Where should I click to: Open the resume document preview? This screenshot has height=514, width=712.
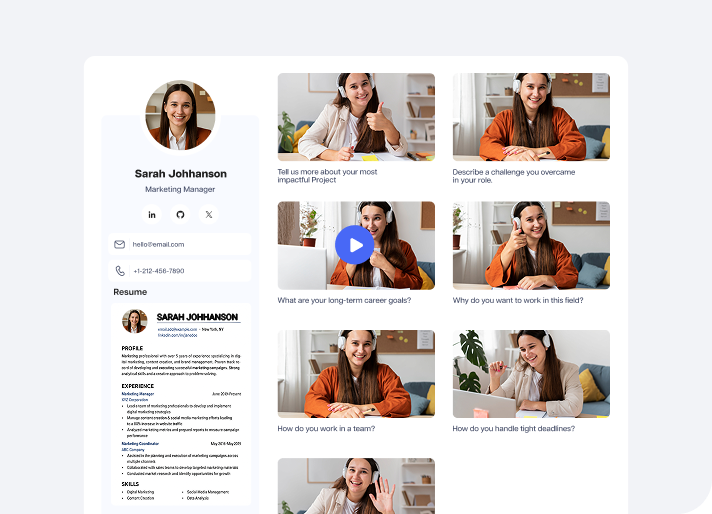click(181, 404)
